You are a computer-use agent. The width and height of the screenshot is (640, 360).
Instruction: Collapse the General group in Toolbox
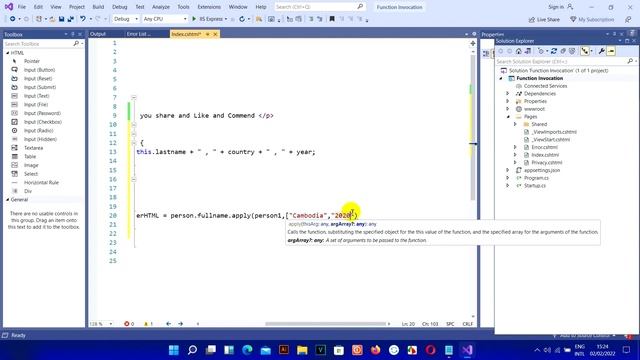8,200
